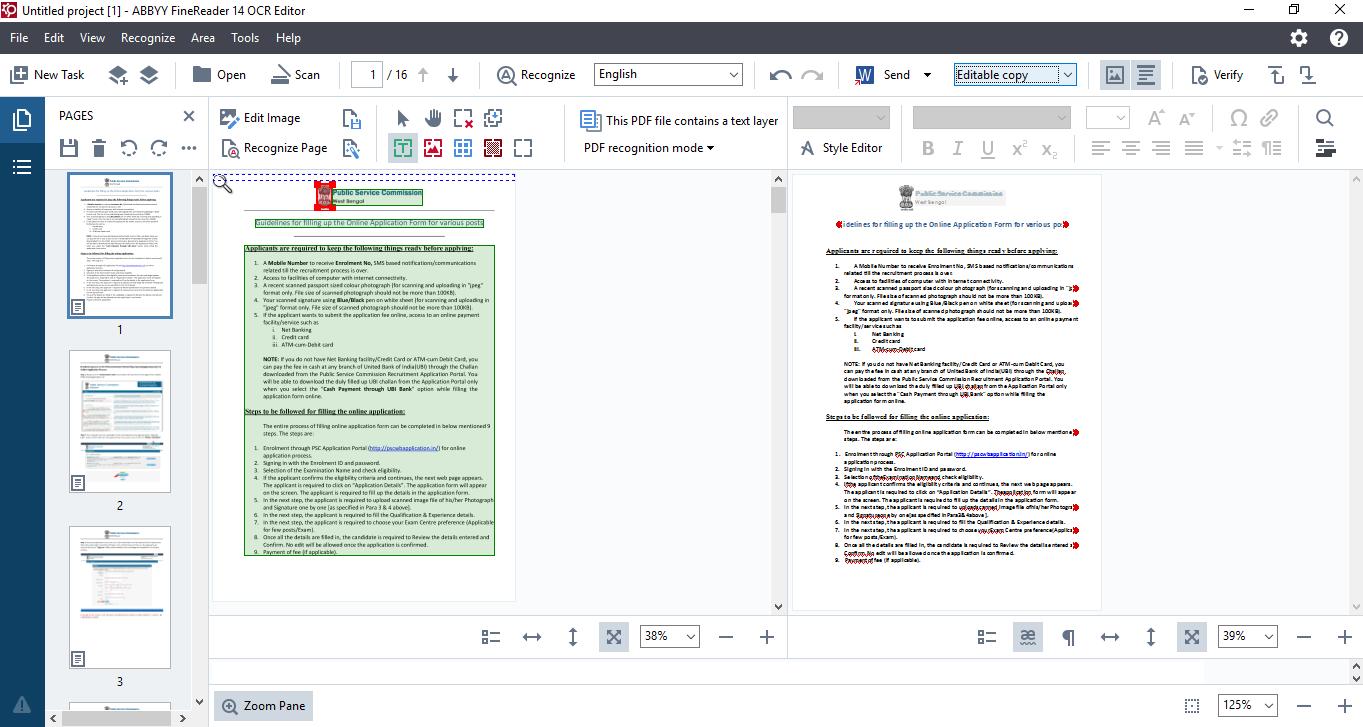The image size is (1363, 727).
Task: Click the image pane vertical scrollbar
Action: [779, 390]
